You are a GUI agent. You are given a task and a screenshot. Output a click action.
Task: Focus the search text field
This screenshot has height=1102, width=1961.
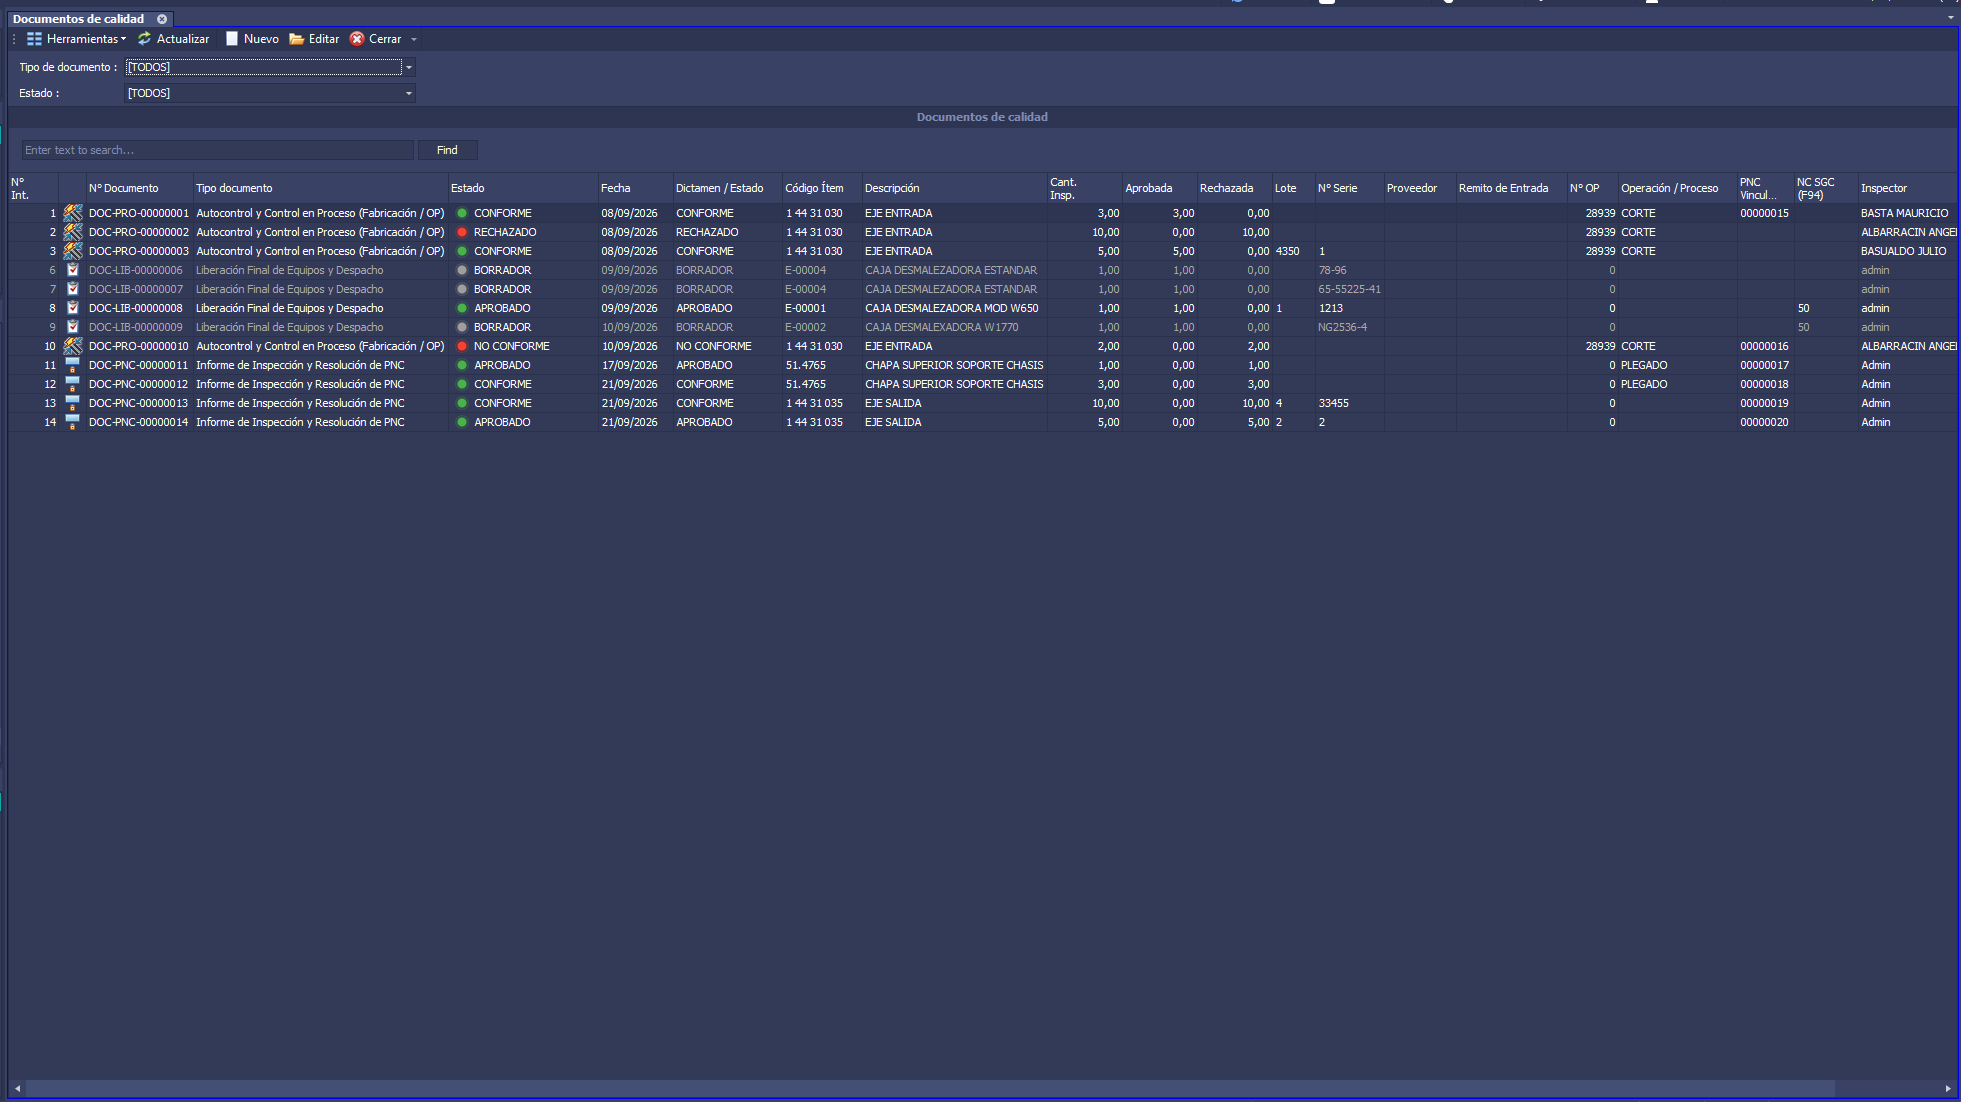pyautogui.click(x=217, y=150)
